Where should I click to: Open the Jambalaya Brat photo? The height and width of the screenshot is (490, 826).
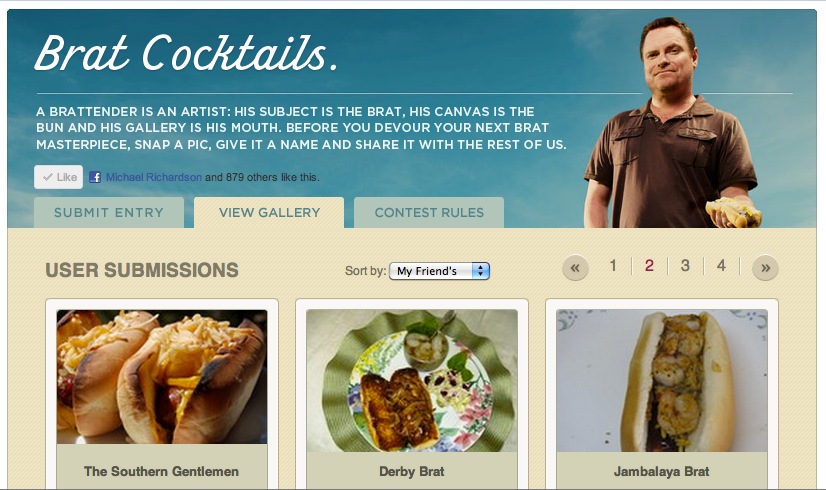point(662,380)
